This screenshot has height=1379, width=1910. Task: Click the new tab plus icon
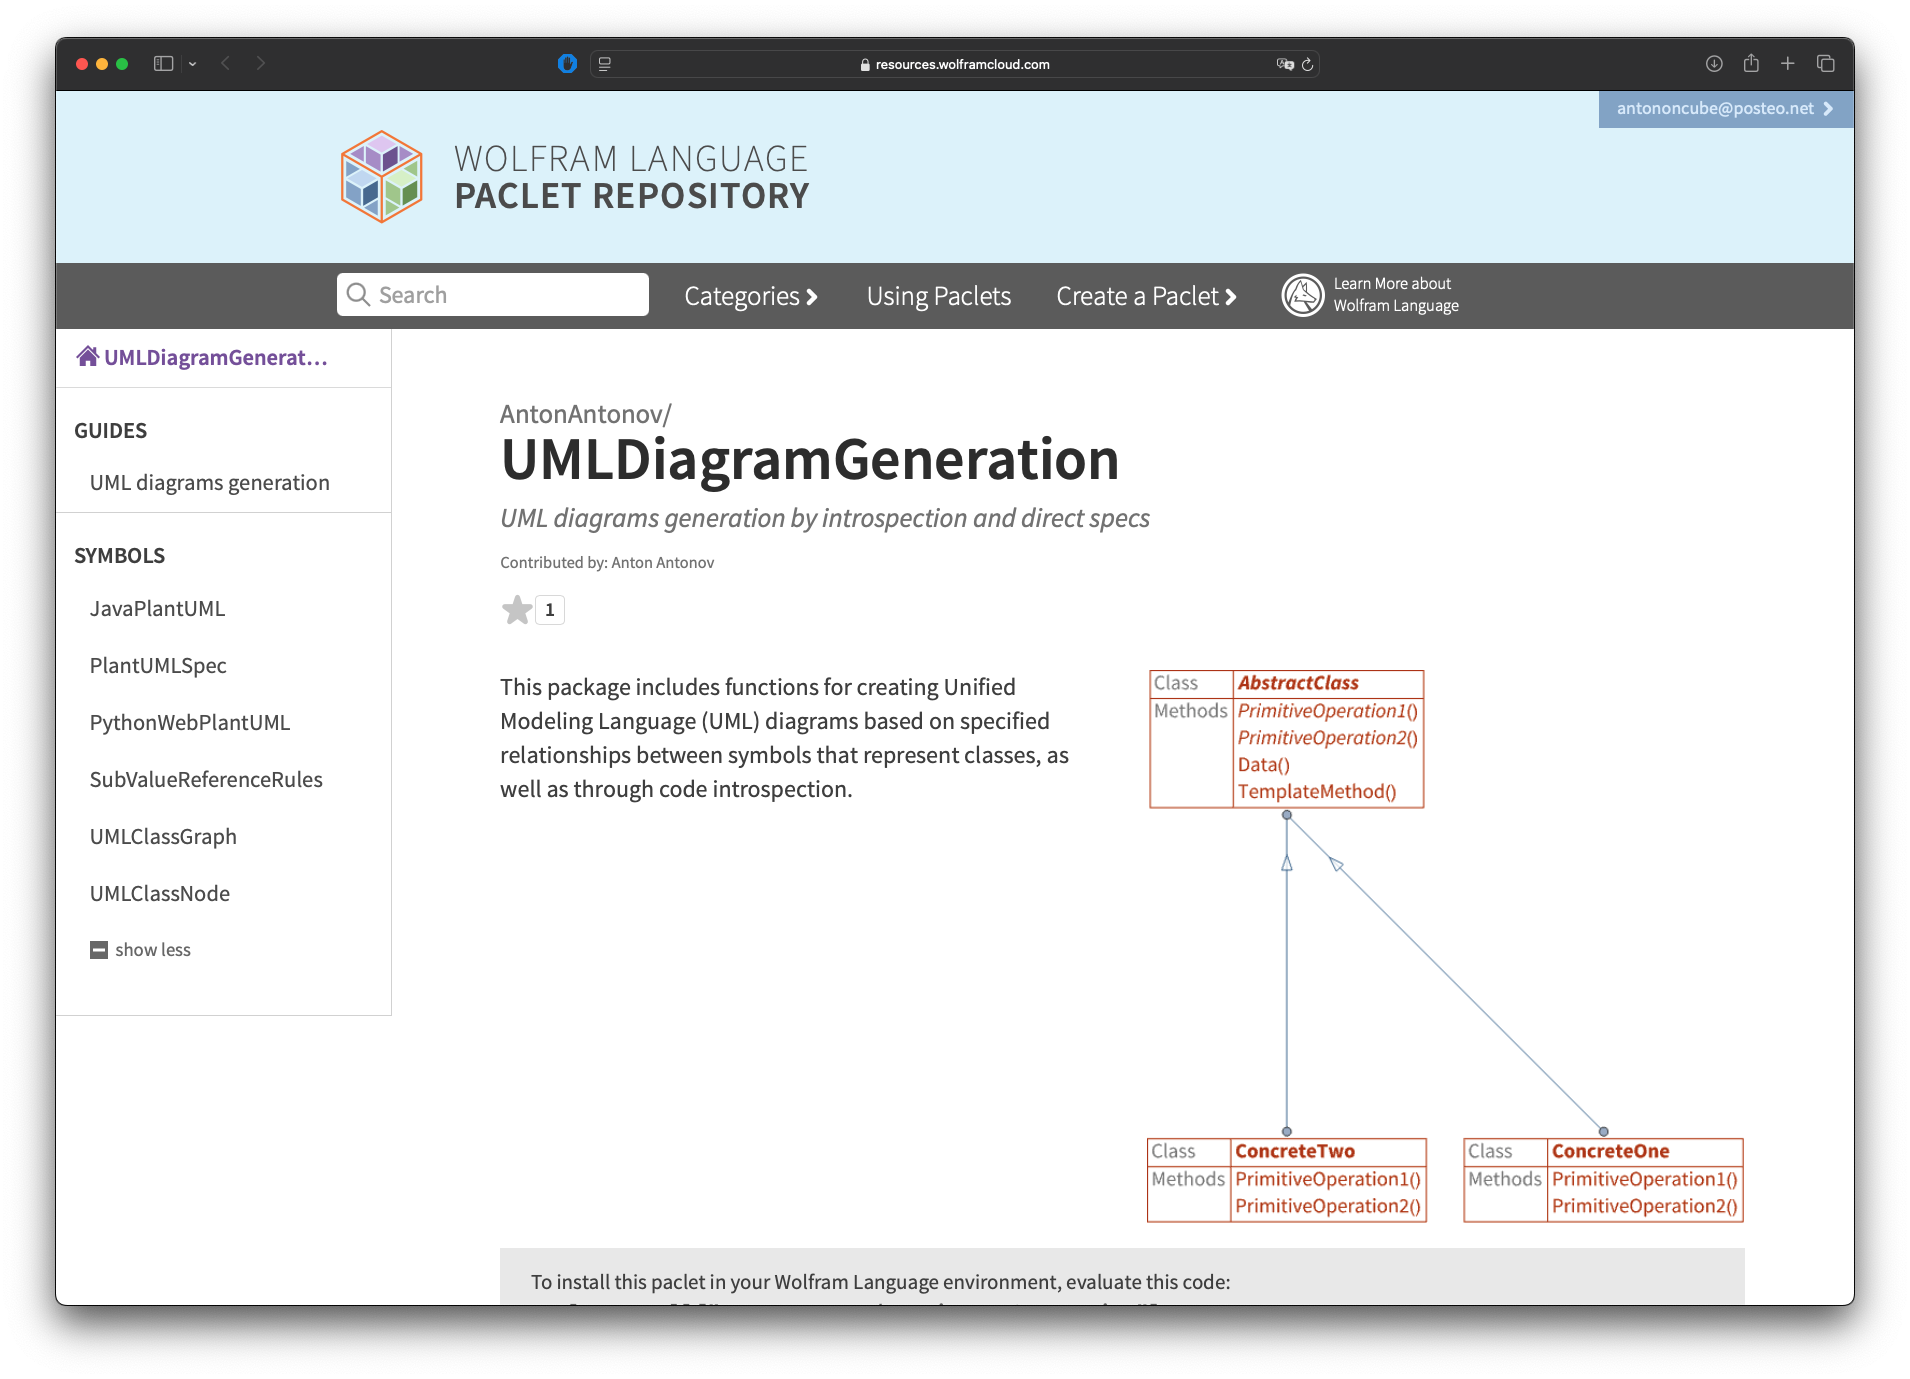click(x=1788, y=64)
